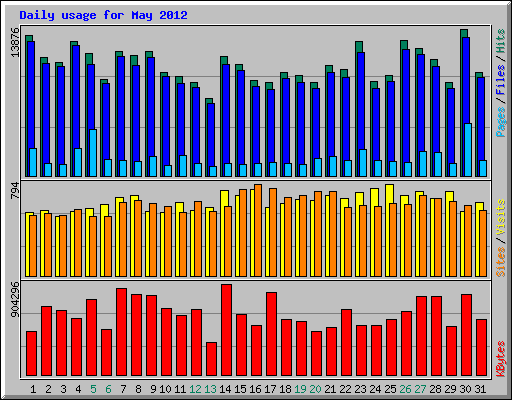The width and height of the screenshot is (512, 400).
Task: Click day label 4
Action: coord(78,389)
